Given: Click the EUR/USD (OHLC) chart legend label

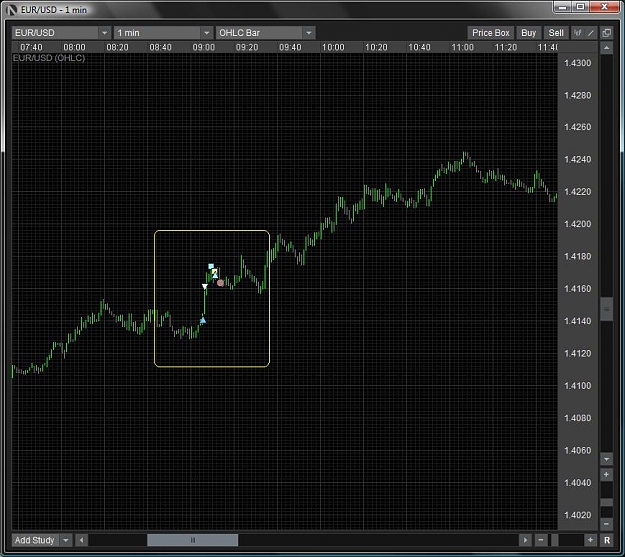Looking at the screenshot, I should click(x=49, y=58).
